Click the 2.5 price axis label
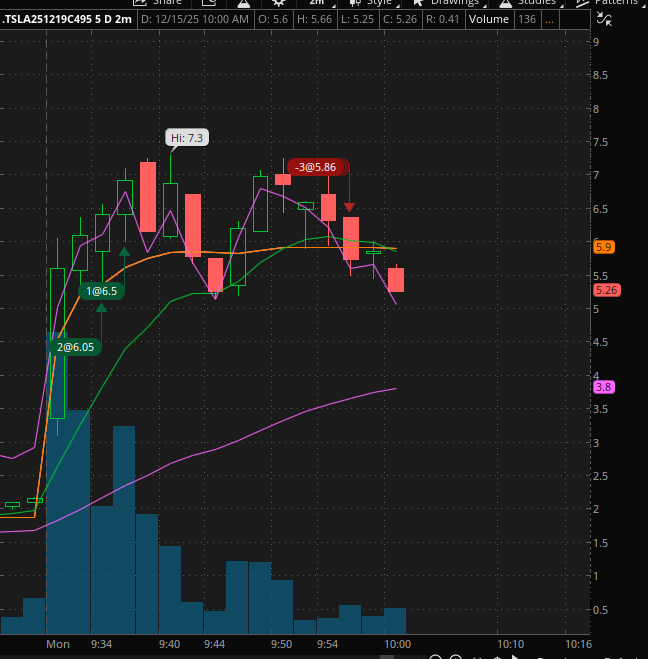Viewport: 648px width, 659px height. tap(601, 476)
